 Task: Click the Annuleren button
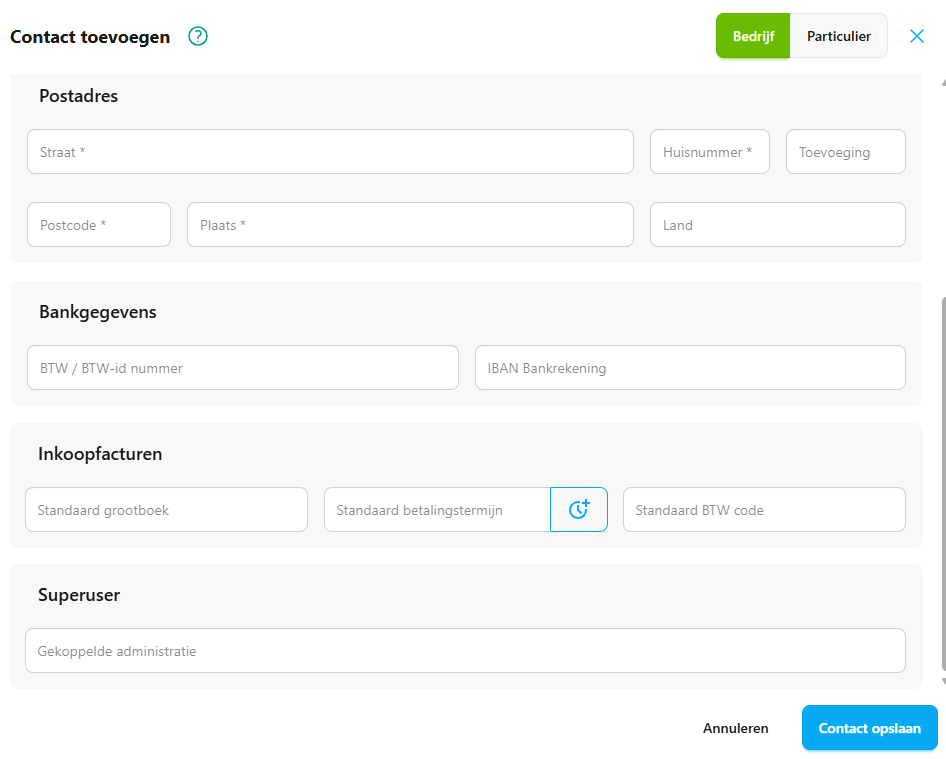(x=735, y=728)
